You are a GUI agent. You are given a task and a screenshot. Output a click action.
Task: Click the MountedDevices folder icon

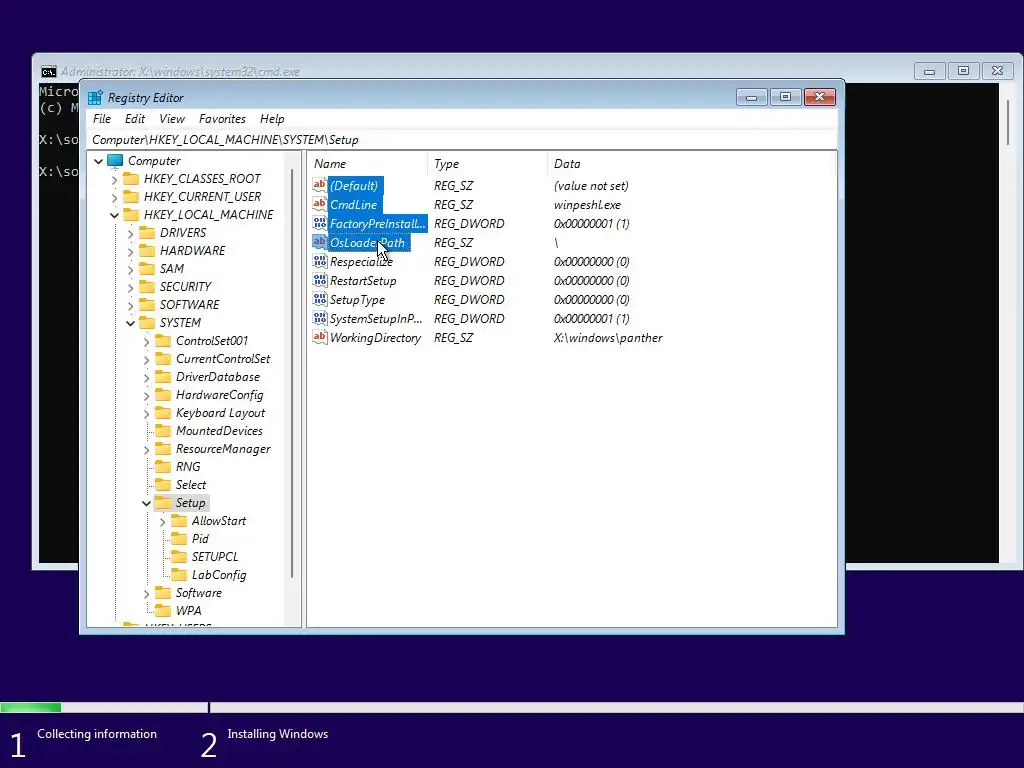tap(163, 430)
